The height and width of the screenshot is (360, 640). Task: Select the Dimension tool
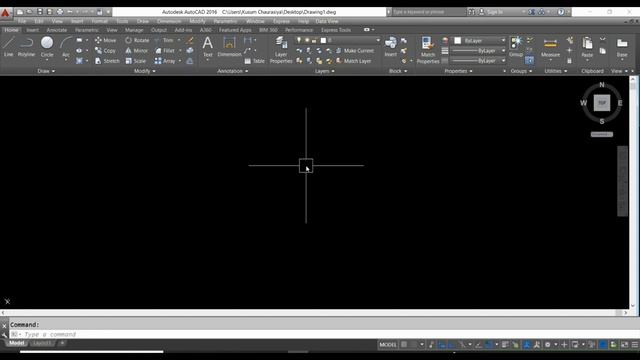[x=229, y=46]
